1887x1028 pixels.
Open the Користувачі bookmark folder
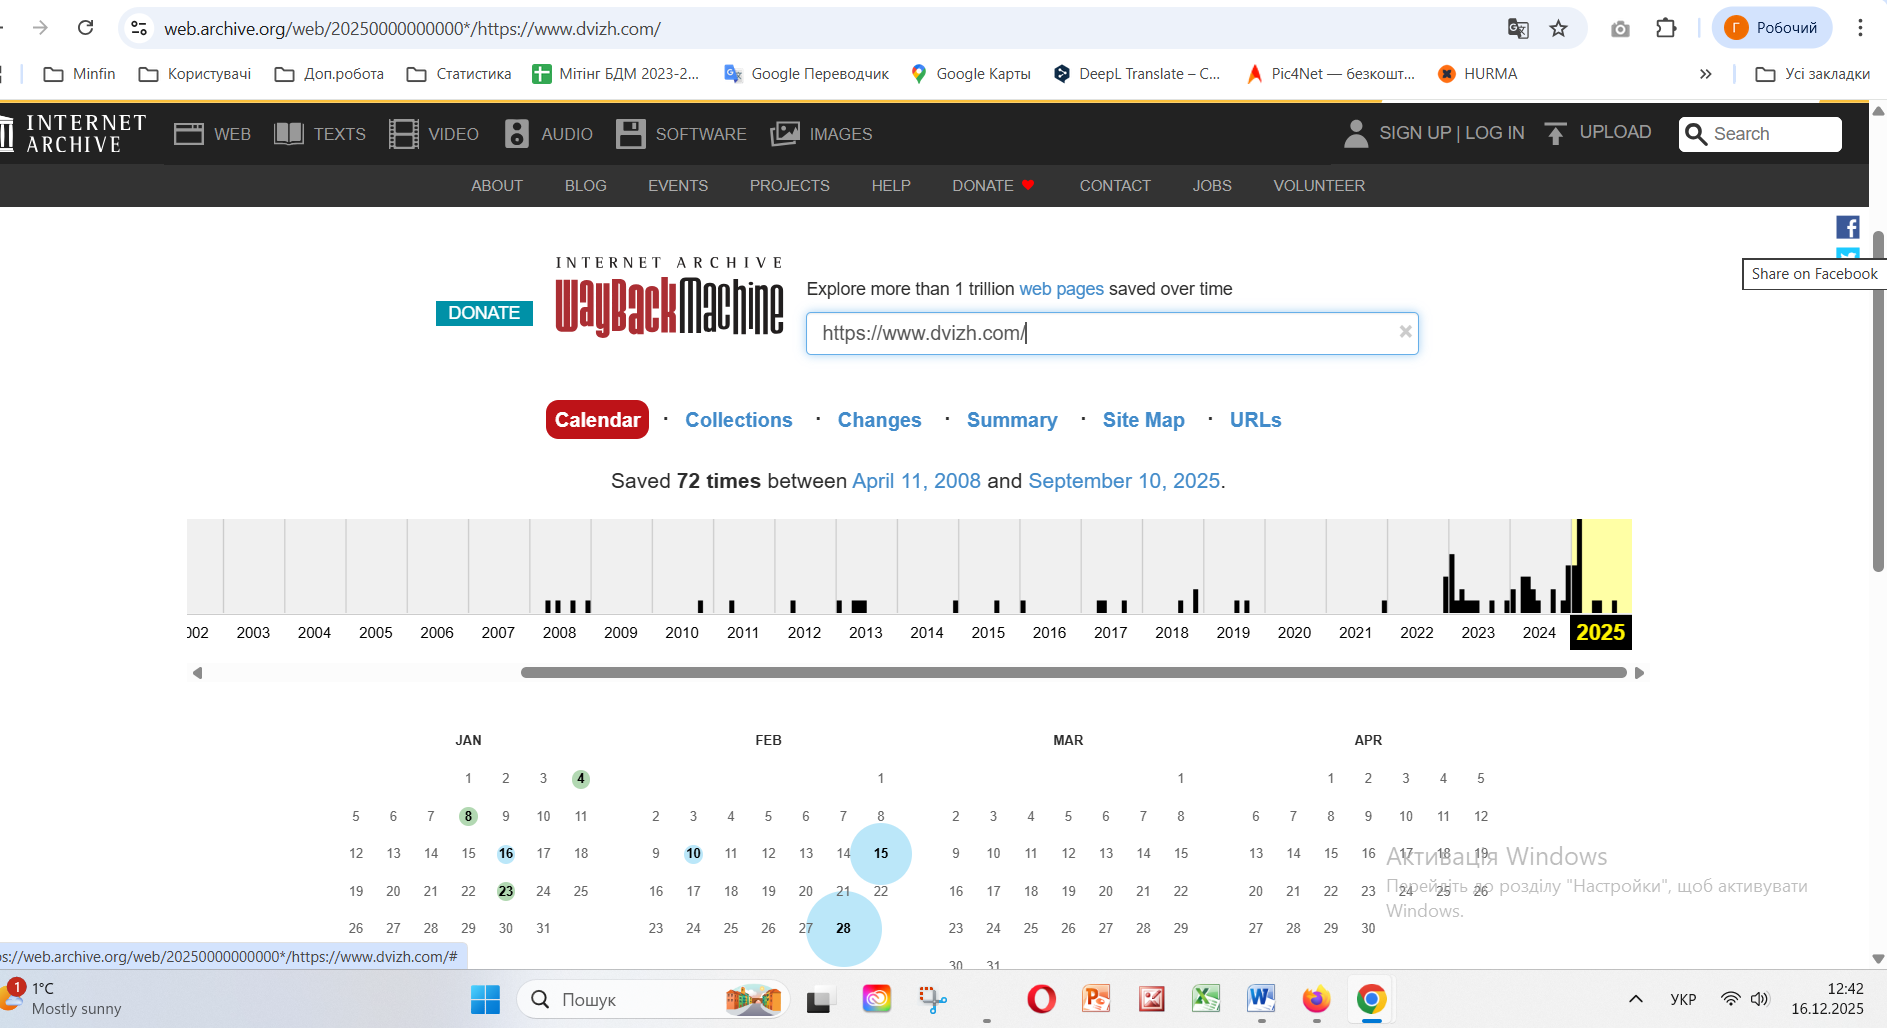click(x=195, y=74)
